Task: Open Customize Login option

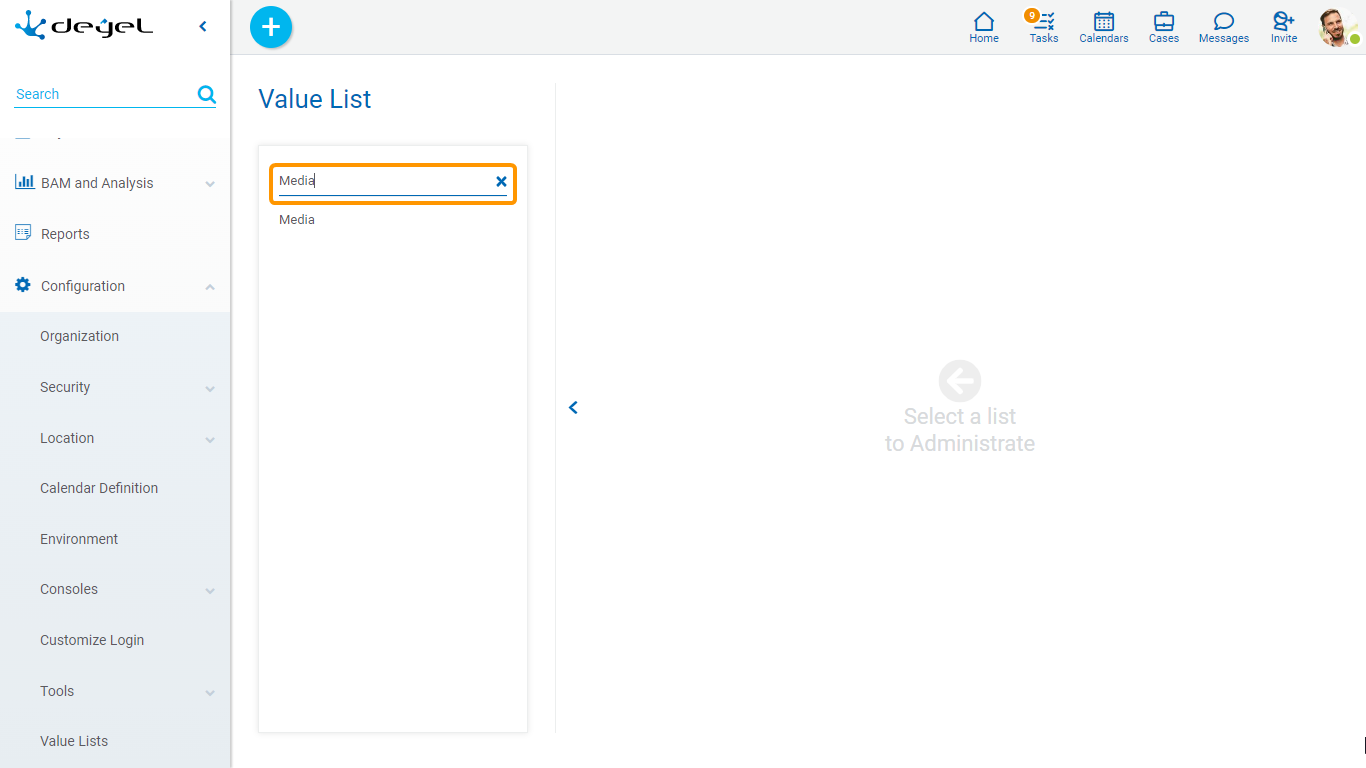Action: [92, 640]
